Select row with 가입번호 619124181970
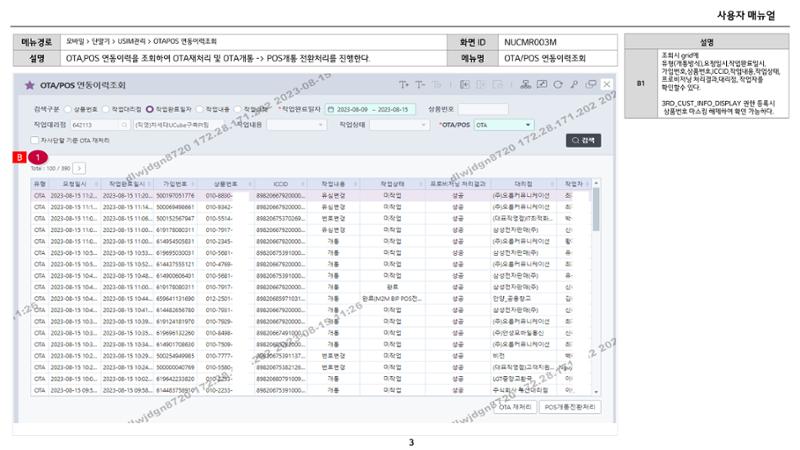The height and width of the screenshot is (450, 800). click(312, 321)
